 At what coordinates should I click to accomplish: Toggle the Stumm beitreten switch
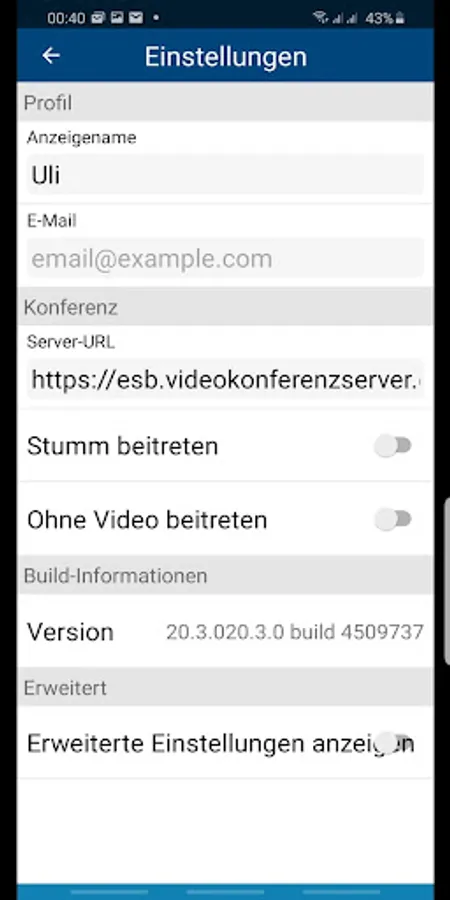point(393,446)
